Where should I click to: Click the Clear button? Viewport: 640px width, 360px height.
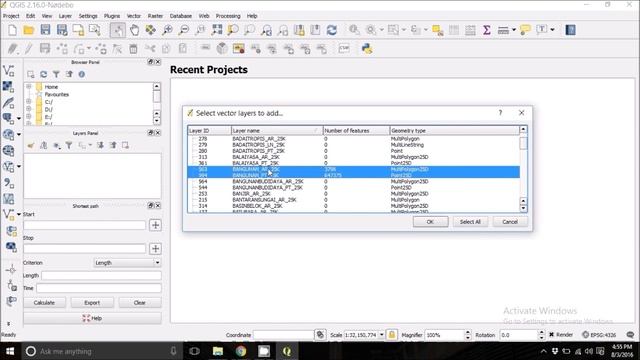pos(140,302)
